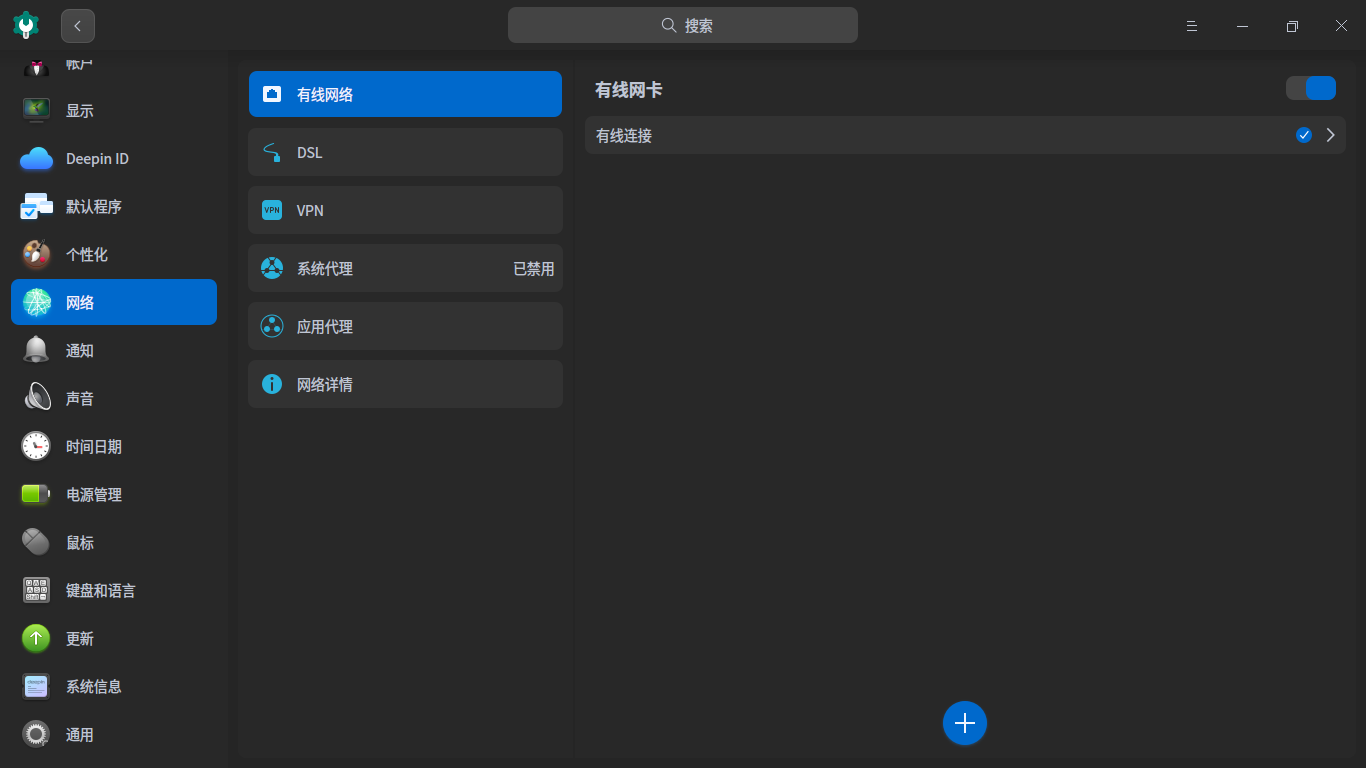Click the VPN badge icon
The image size is (1366, 768).
(x=272, y=210)
